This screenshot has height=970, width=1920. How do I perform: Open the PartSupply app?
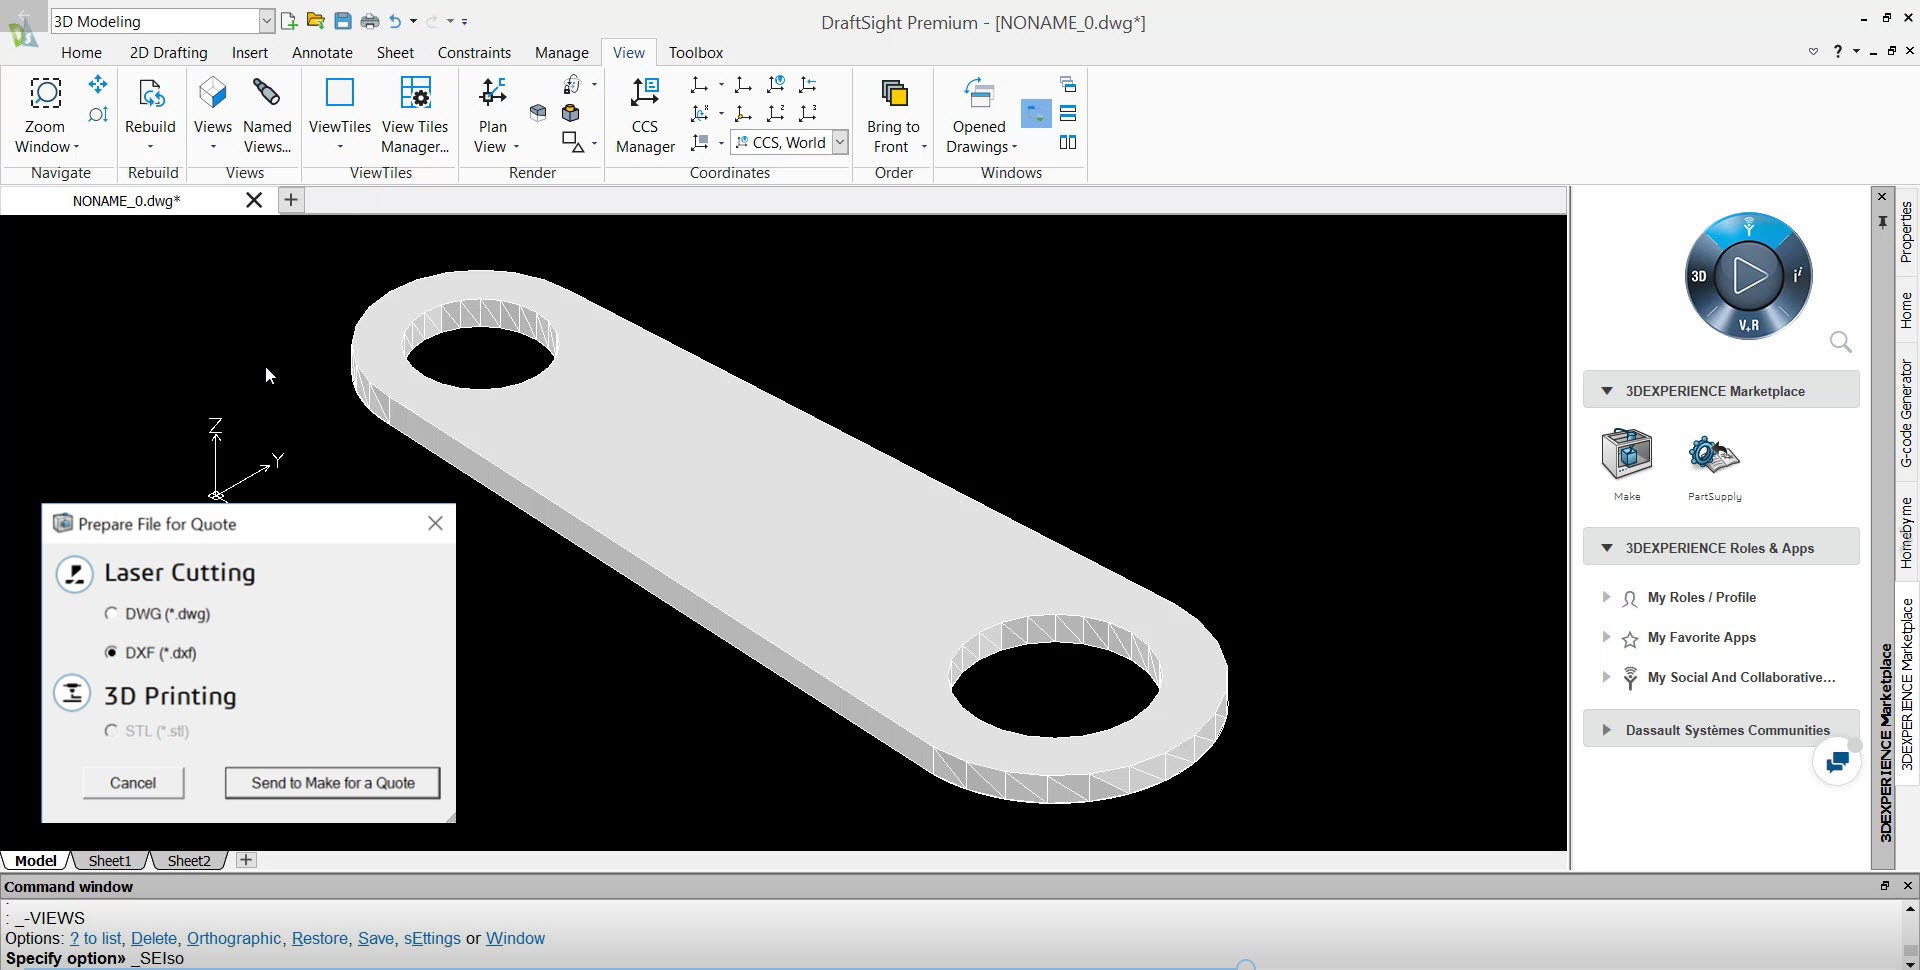(x=1714, y=467)
